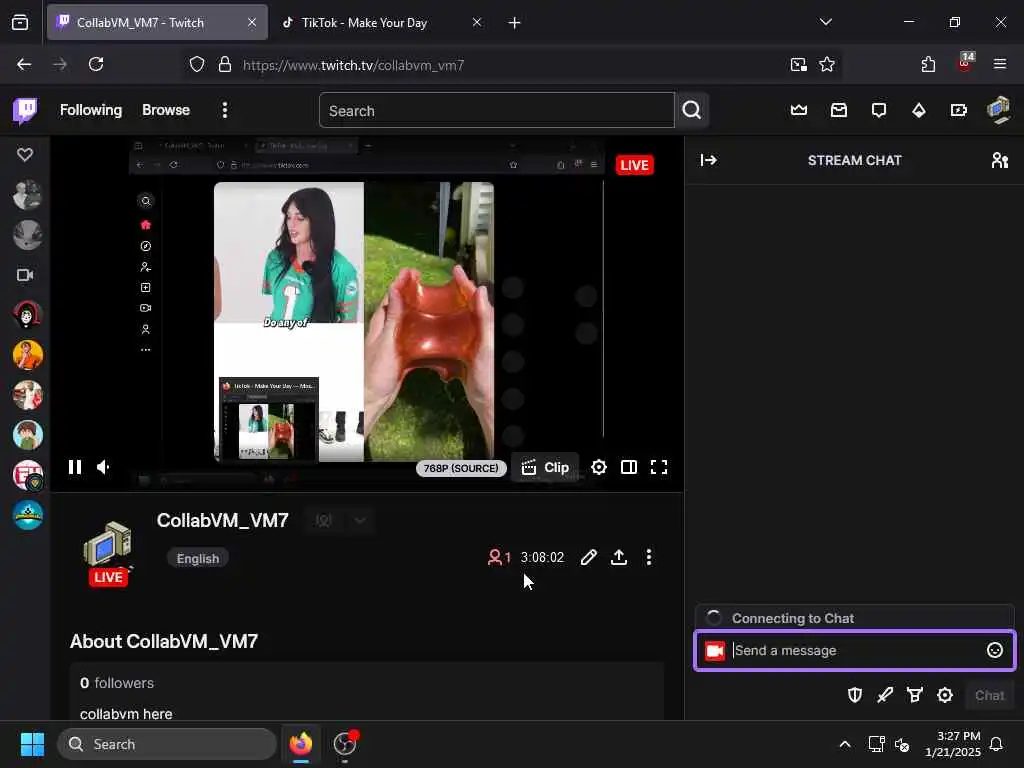
Task: Open Firefox extensions puzzle icon
Action: [928, 64]
